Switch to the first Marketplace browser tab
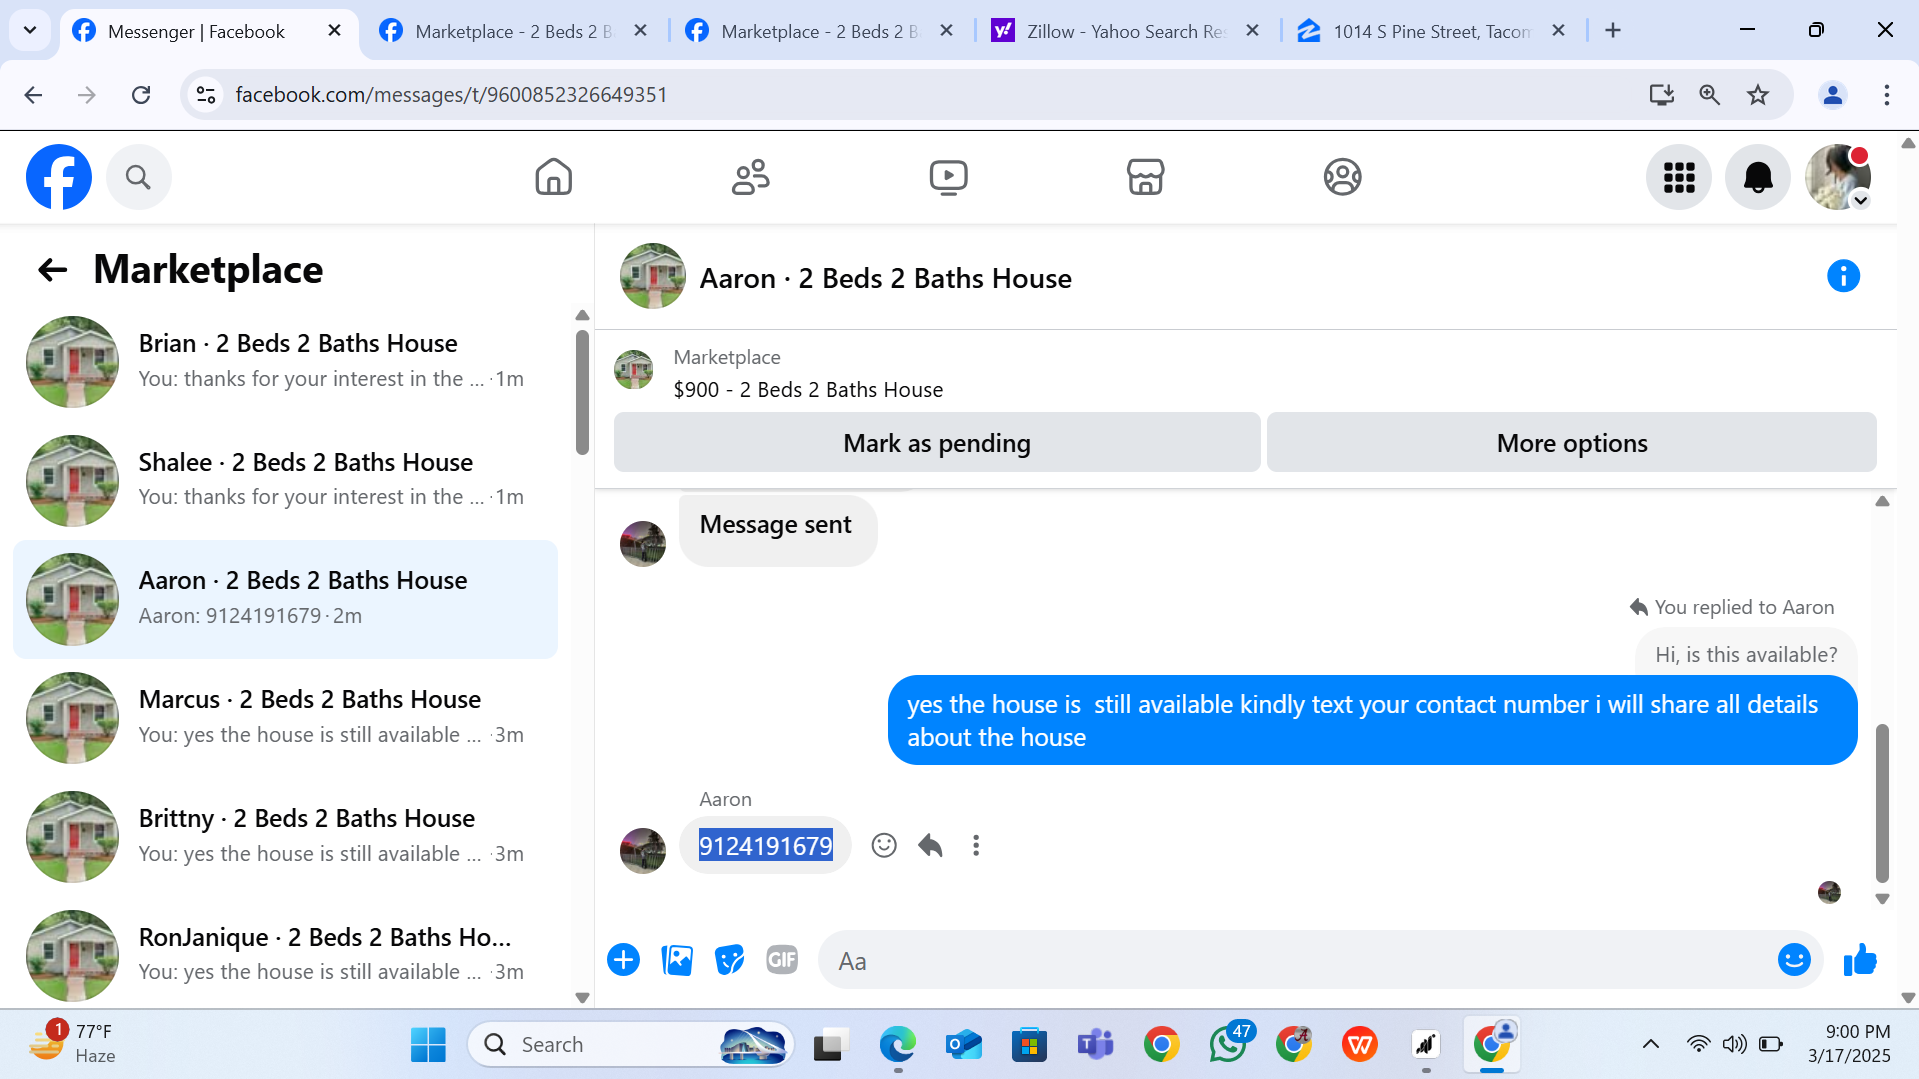 (513, 31)
